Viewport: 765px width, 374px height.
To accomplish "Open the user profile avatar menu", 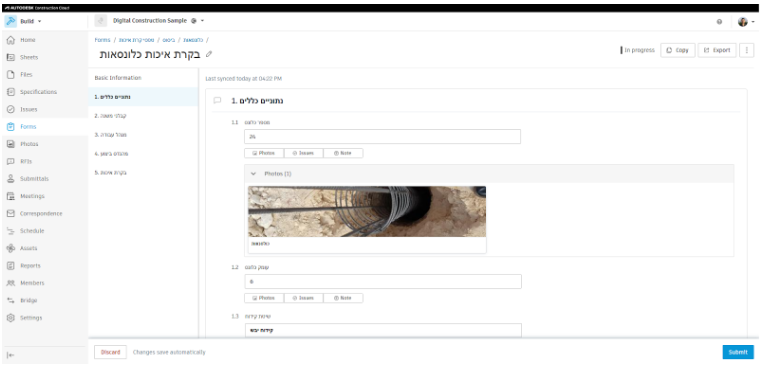I will [746, 22].
